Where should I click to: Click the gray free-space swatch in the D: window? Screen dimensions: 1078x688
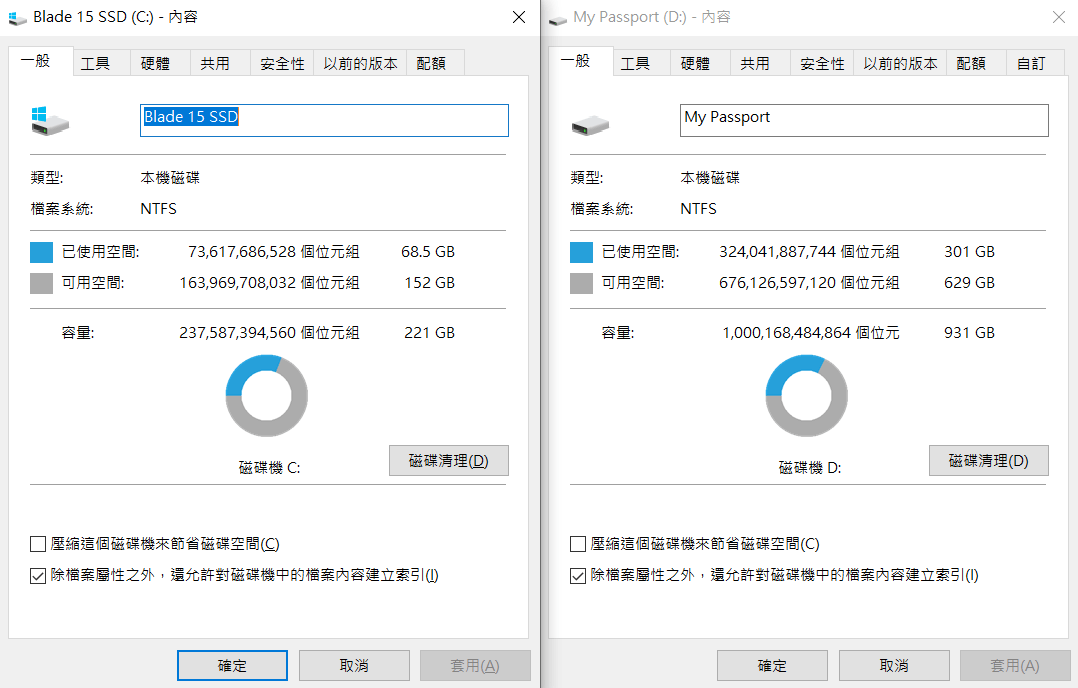tap(581, 283)
